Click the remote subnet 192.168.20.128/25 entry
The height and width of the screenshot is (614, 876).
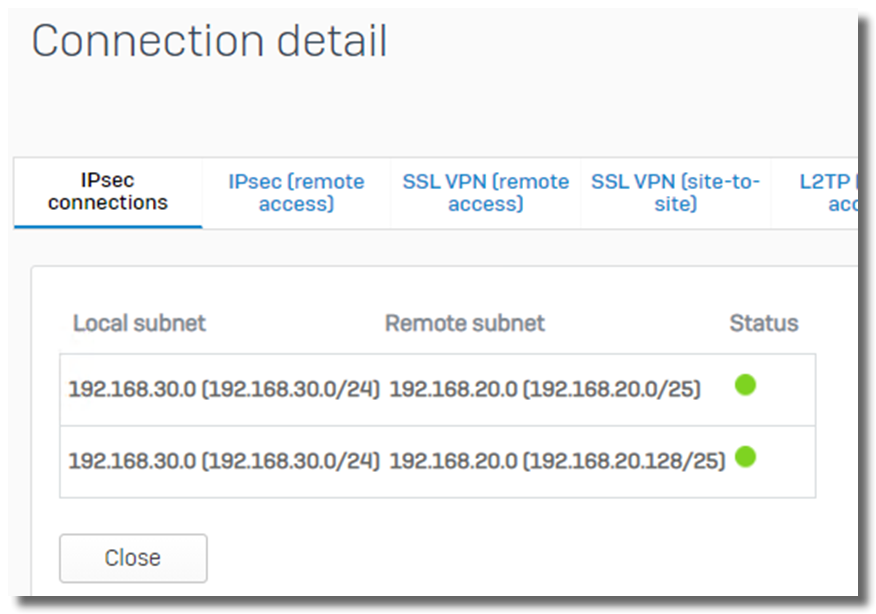[x=557, y=461]
